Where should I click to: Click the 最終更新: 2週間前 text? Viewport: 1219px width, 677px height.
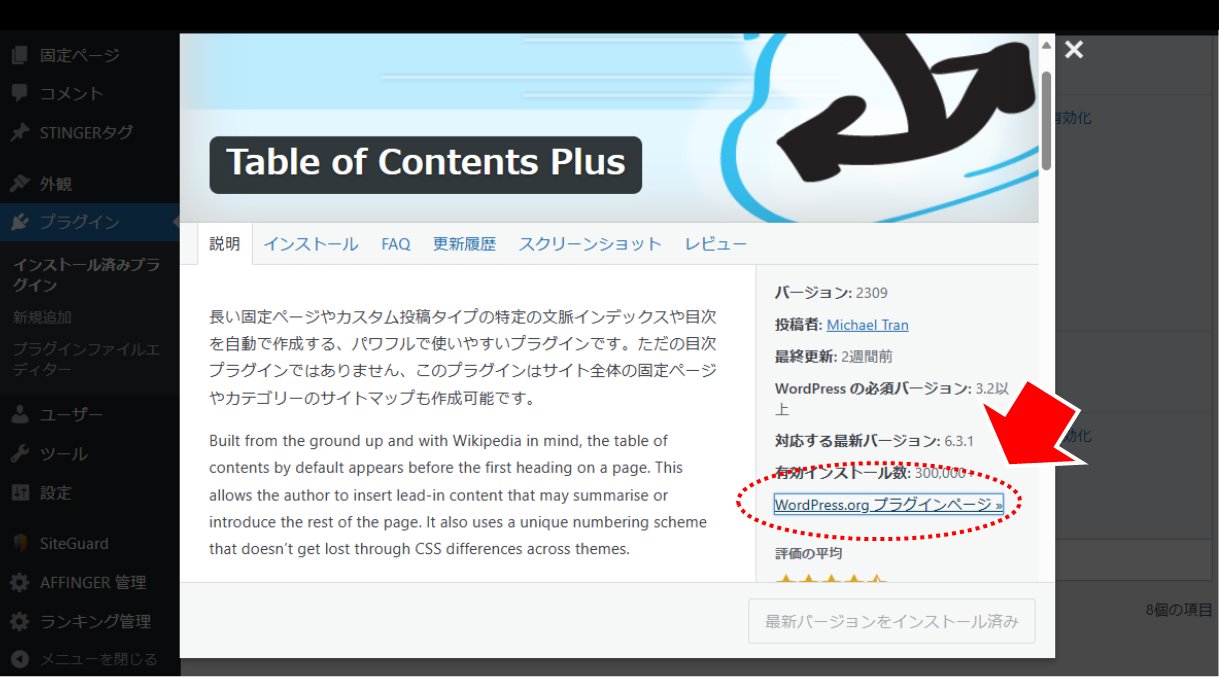click(x=834, y=356)
